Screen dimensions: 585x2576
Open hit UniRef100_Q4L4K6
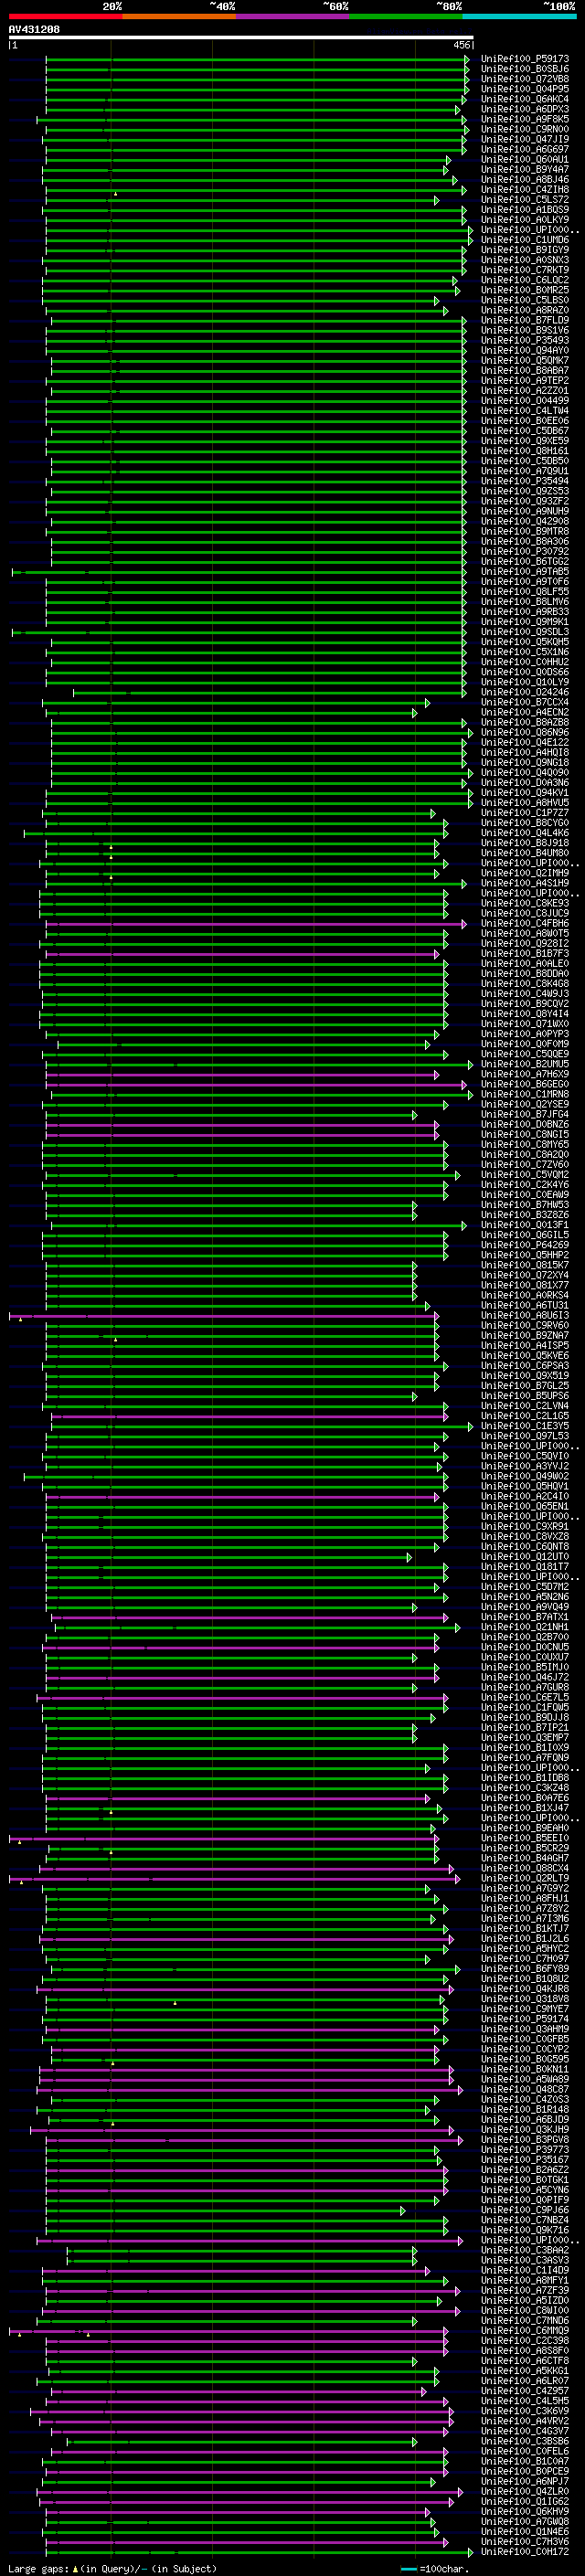tap(525, 833)
